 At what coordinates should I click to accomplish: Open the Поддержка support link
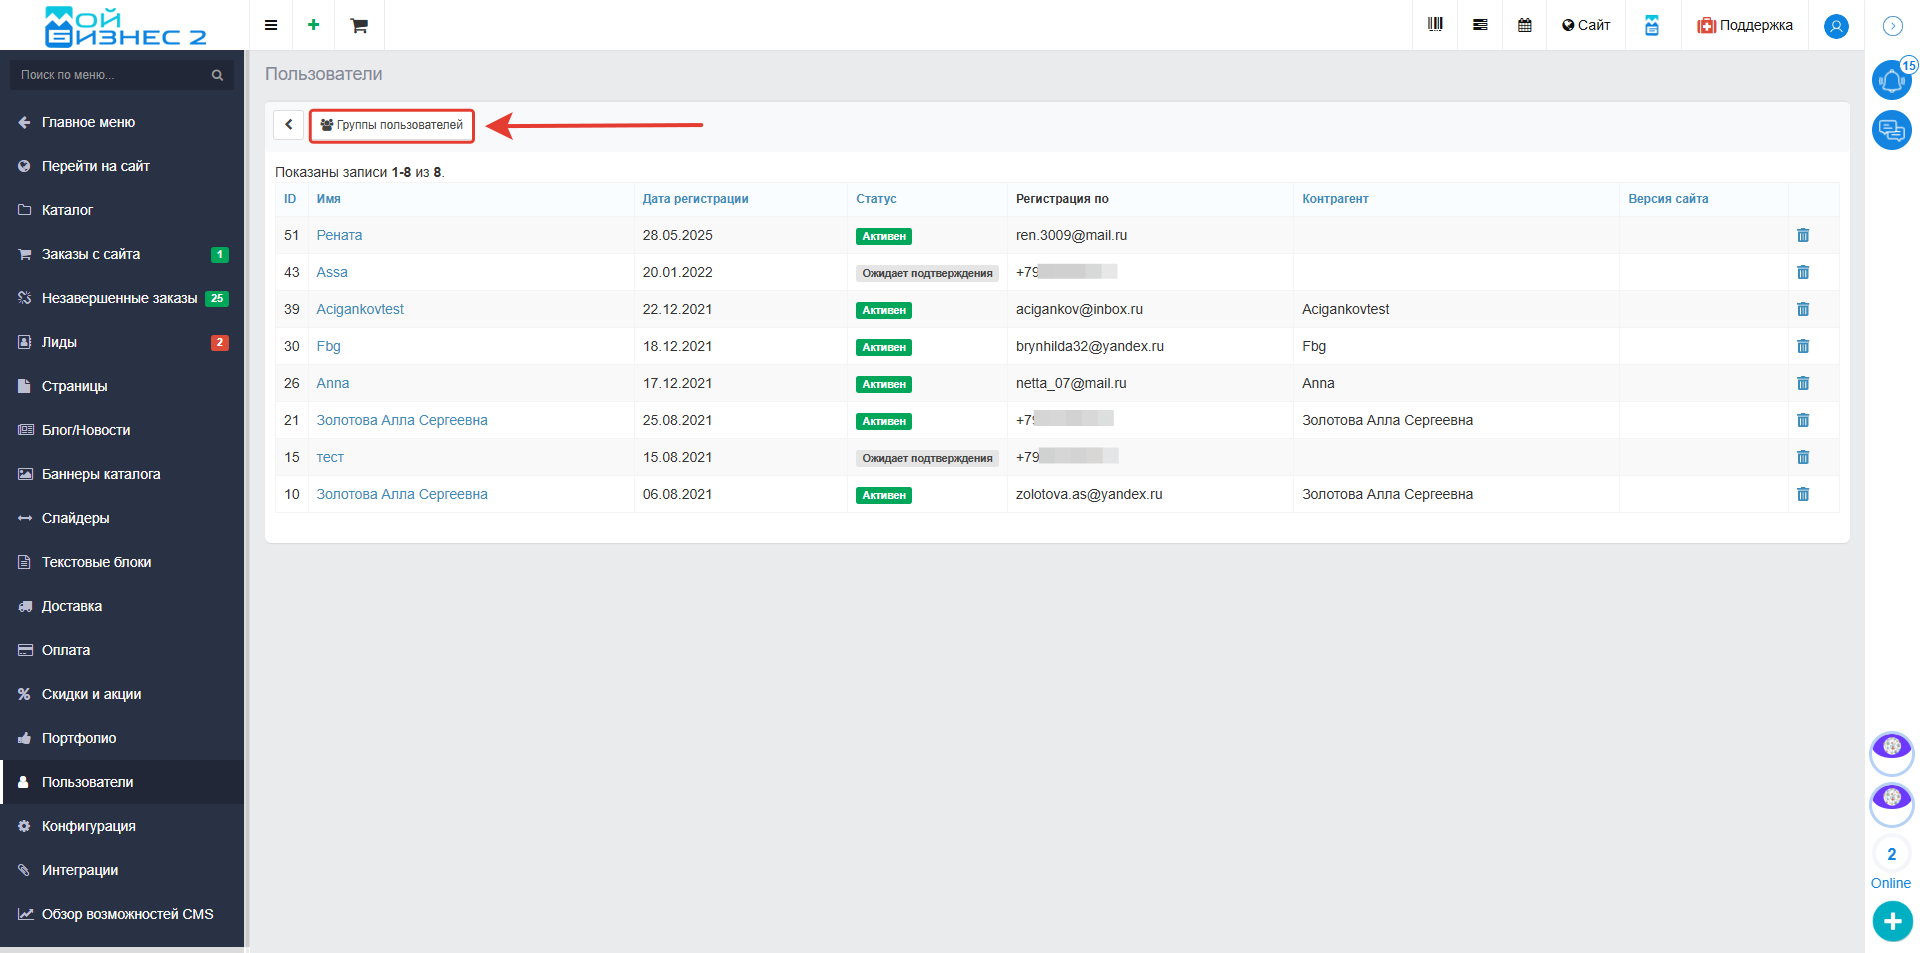pyautogui.click(x=1745, y=25)
